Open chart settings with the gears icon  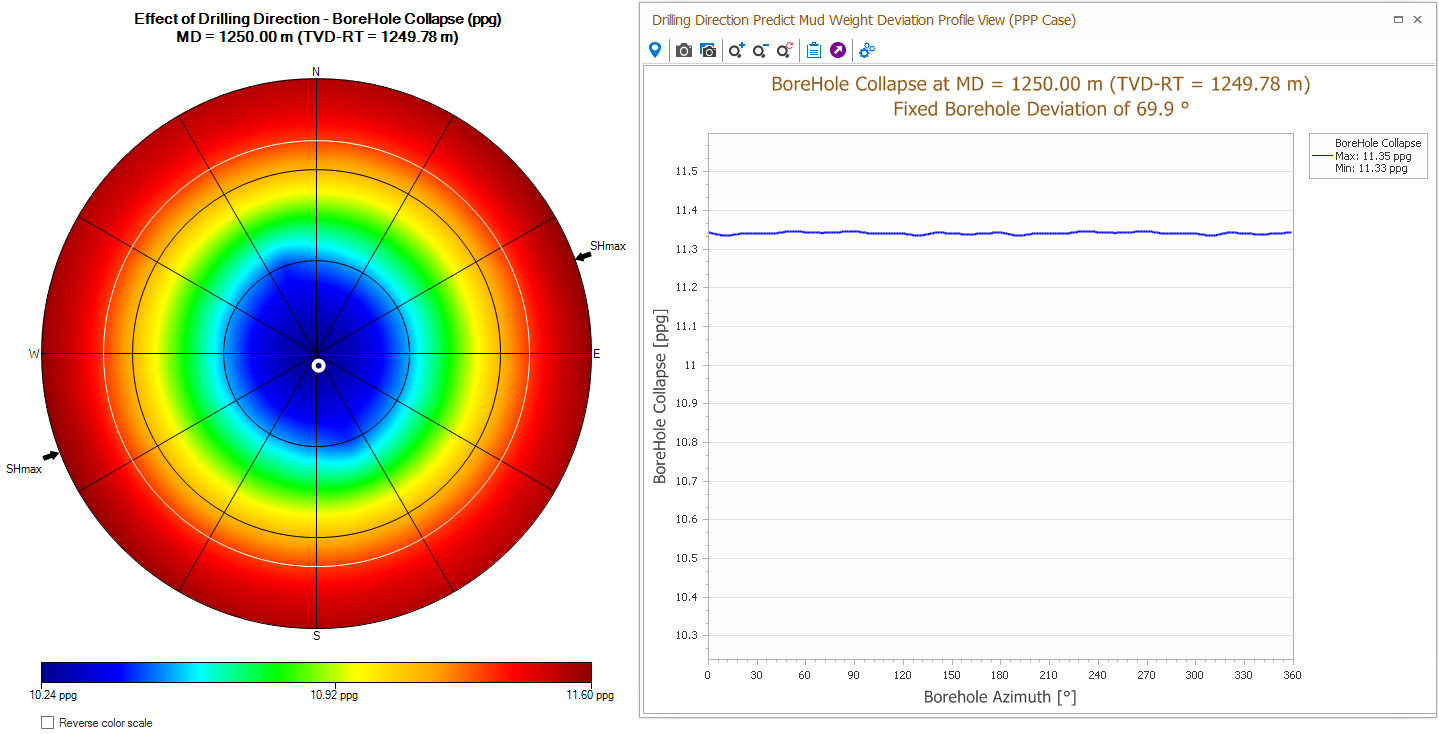[867, 50]
